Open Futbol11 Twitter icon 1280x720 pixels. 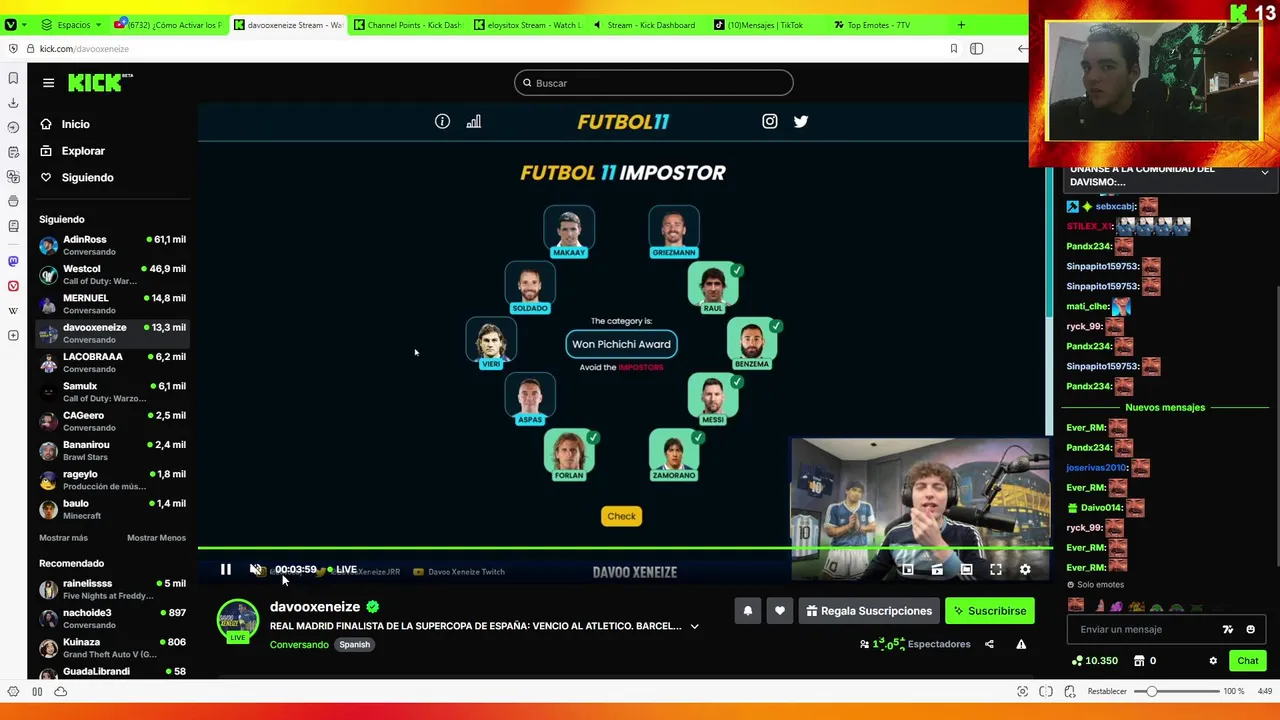tap(801, 121)
